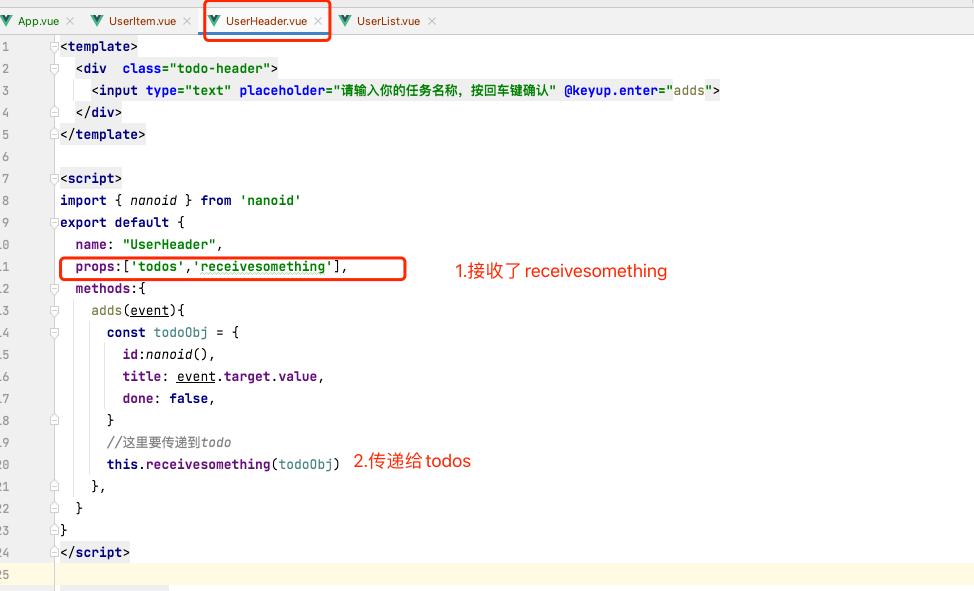Viewport: 974px width, 591px height.
Task: Close the UserHeader.vue tab
Action: (318, 21)
